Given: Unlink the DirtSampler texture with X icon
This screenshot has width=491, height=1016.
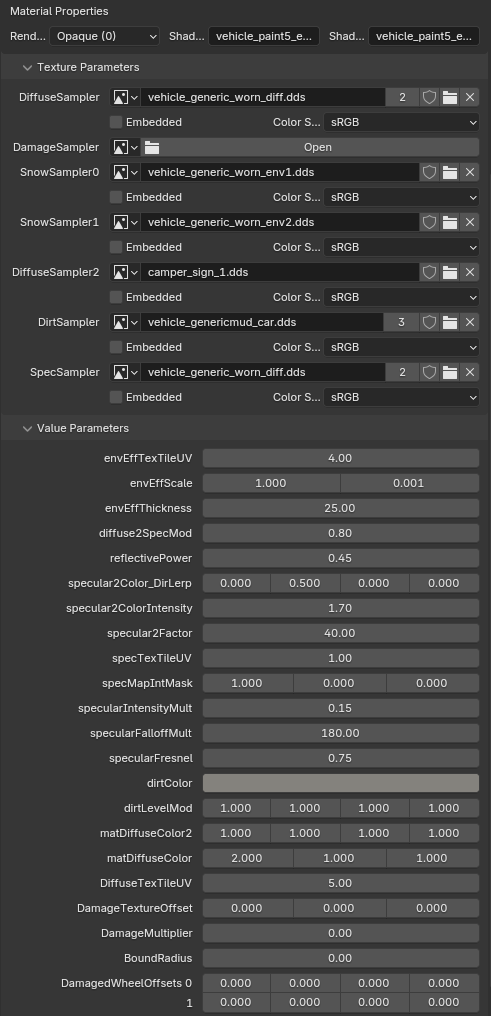Looking at the screenshot, I should pos(470,322).
